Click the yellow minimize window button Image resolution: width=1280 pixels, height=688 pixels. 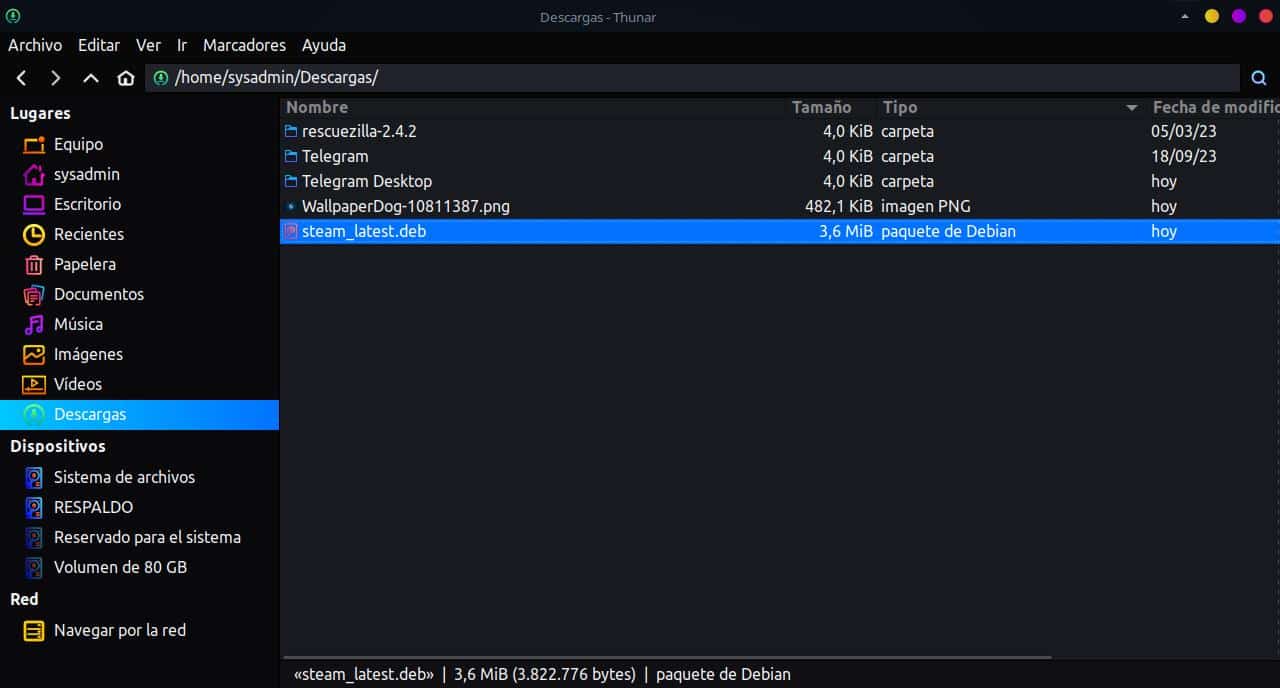tap(1212, 16)
